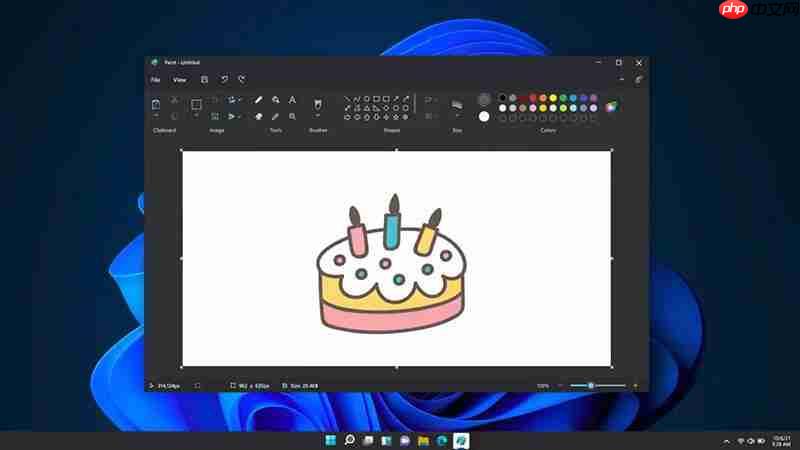Select the Pencil tool
This screenshot has height=450, width=800.
click(x=259, y=100)
